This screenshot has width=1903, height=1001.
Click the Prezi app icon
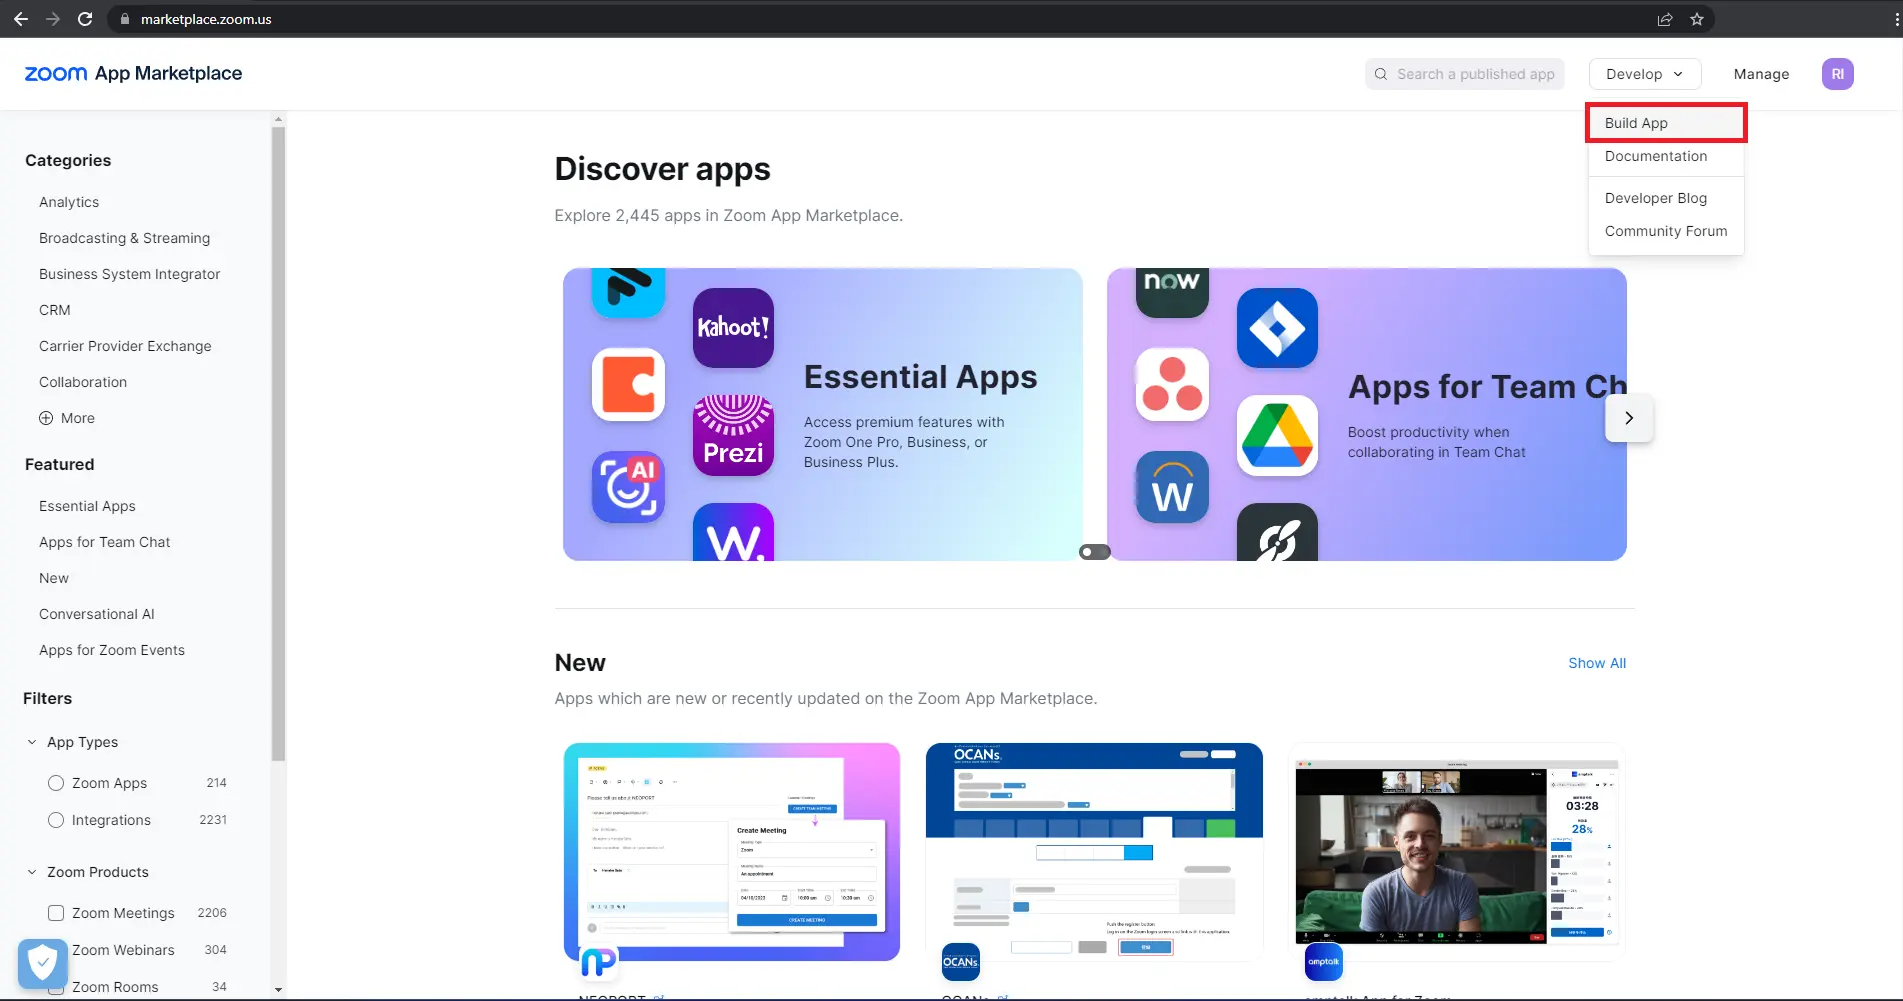pyautogui.click(x=733, y=435)
